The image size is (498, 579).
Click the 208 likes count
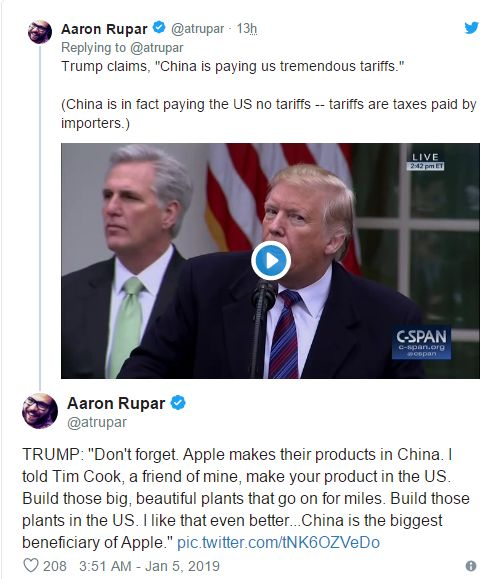[x=55, y=566]
